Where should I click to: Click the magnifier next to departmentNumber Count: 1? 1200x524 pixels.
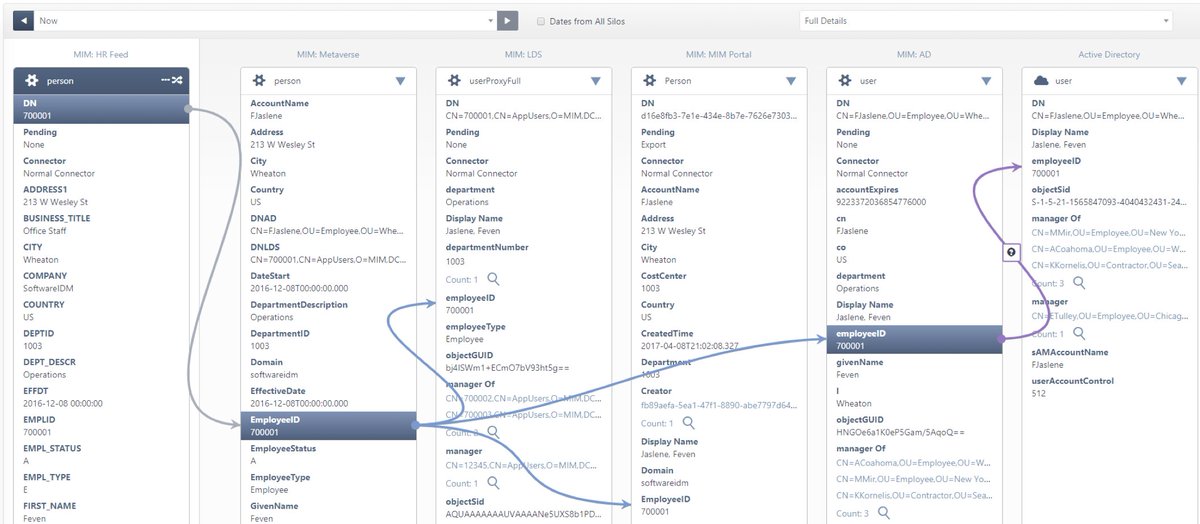click(x=493, y=280)
